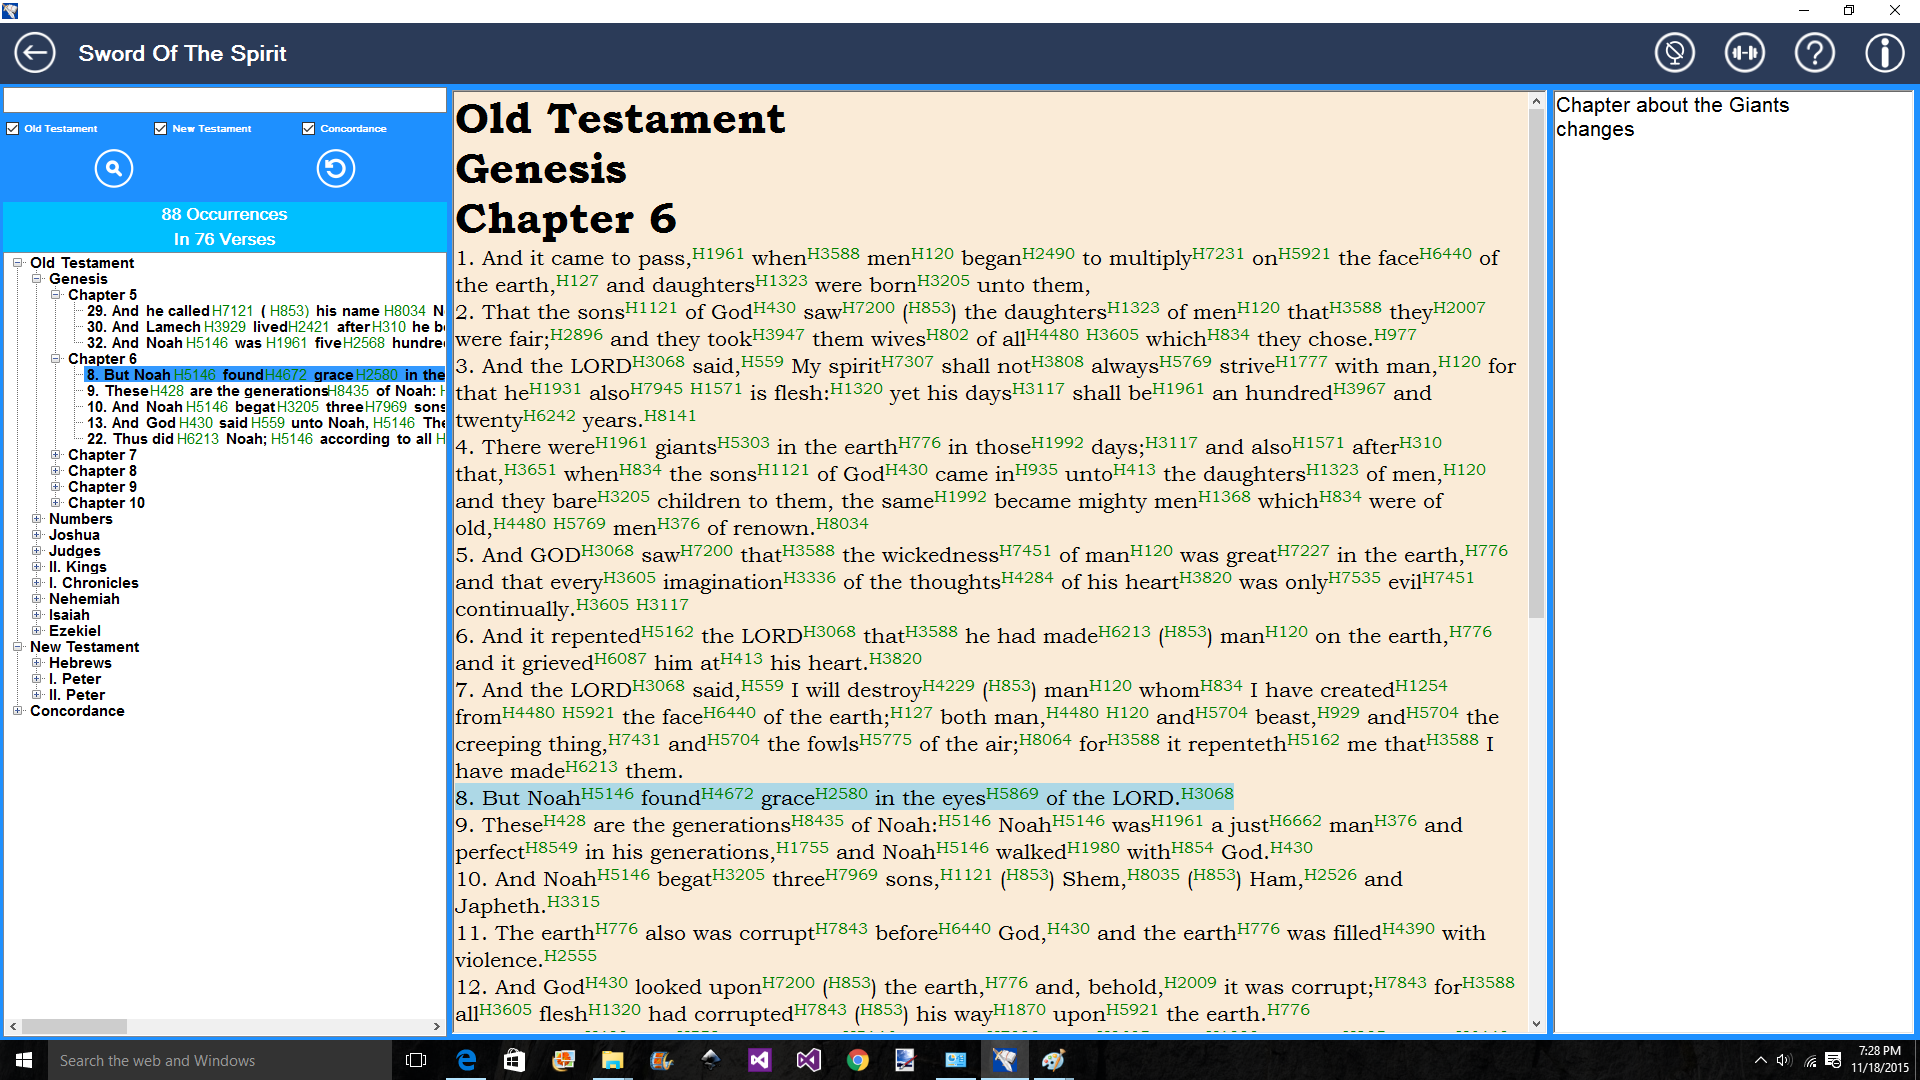1920x1080 pixels.
Task: Open the info icon in header
Action: click(x=1884, y=53)
